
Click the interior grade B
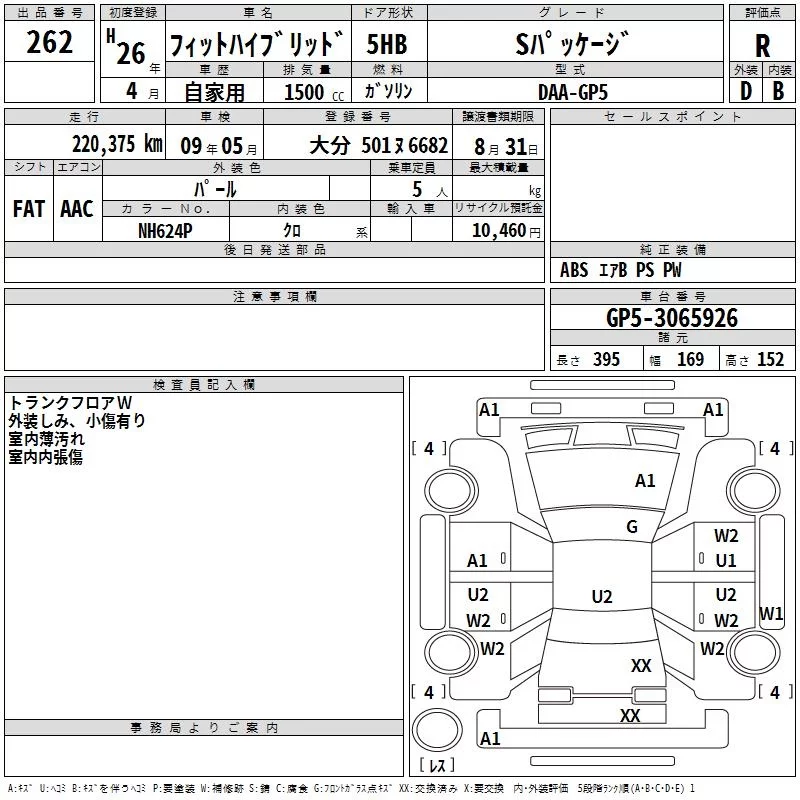click(779, 91)
